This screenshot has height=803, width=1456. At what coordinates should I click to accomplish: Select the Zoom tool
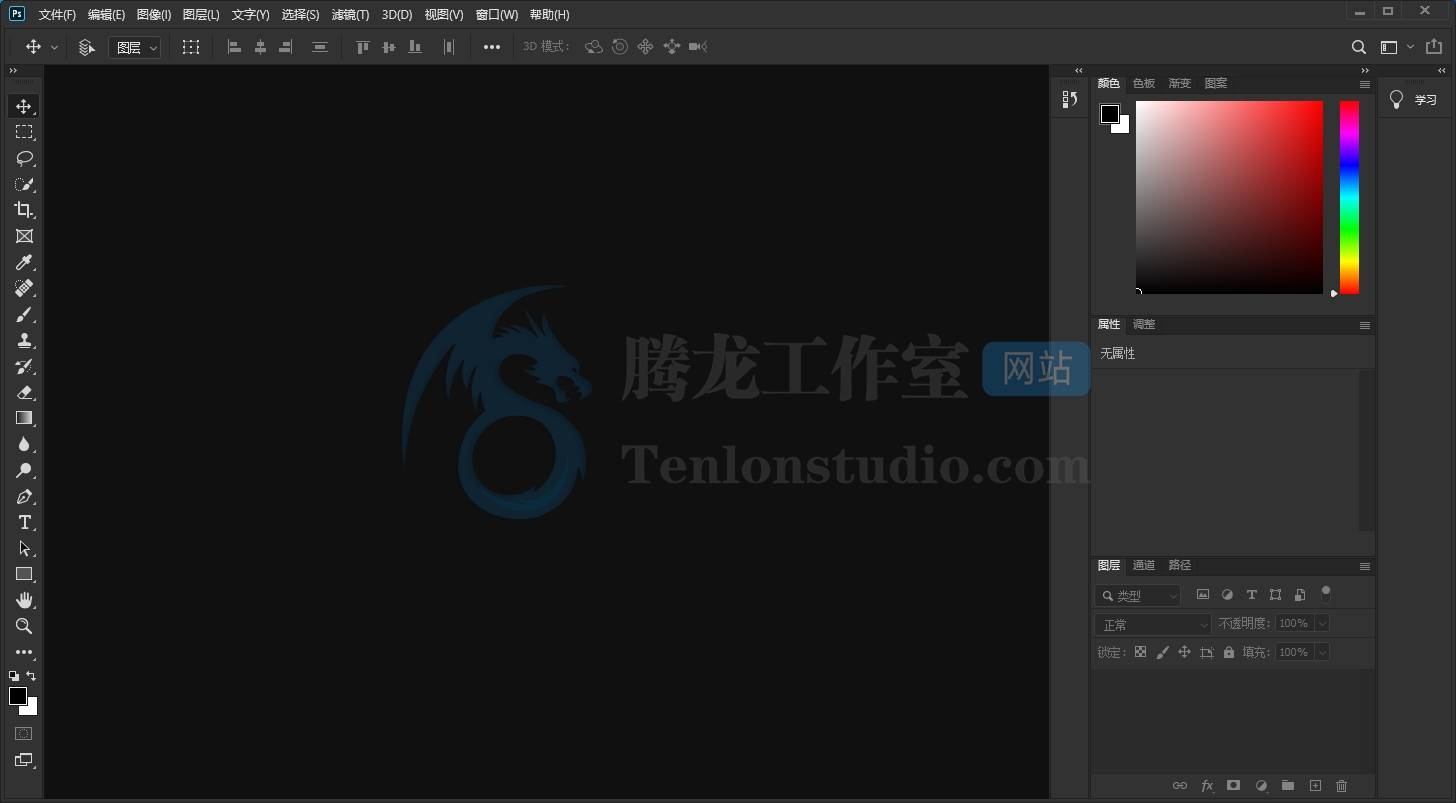click(24, 626)
